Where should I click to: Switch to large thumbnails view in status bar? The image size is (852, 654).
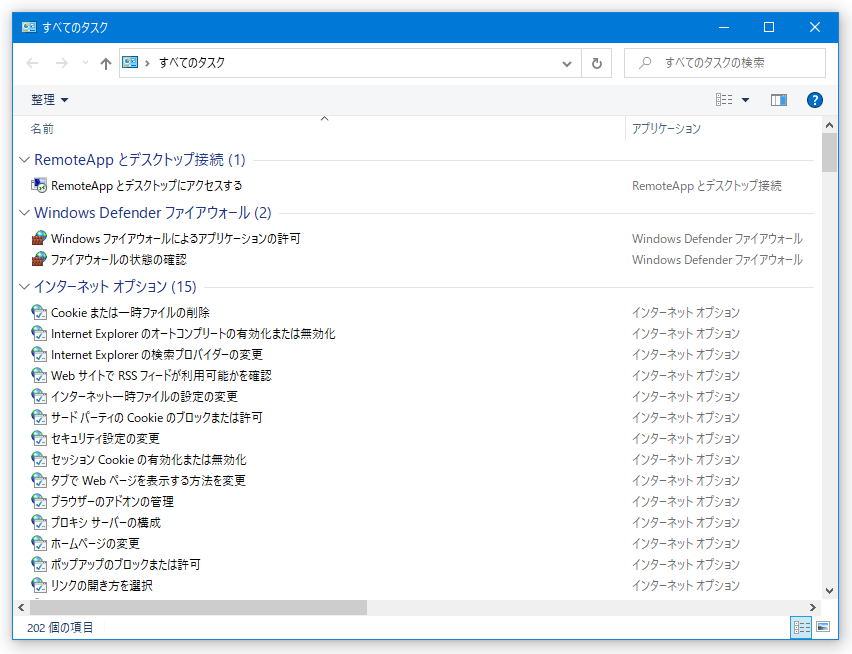(823, 627)
